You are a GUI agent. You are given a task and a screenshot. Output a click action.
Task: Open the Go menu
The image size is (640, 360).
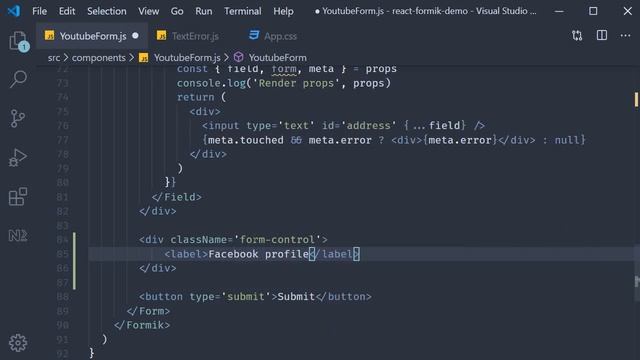tap(177, 11)
